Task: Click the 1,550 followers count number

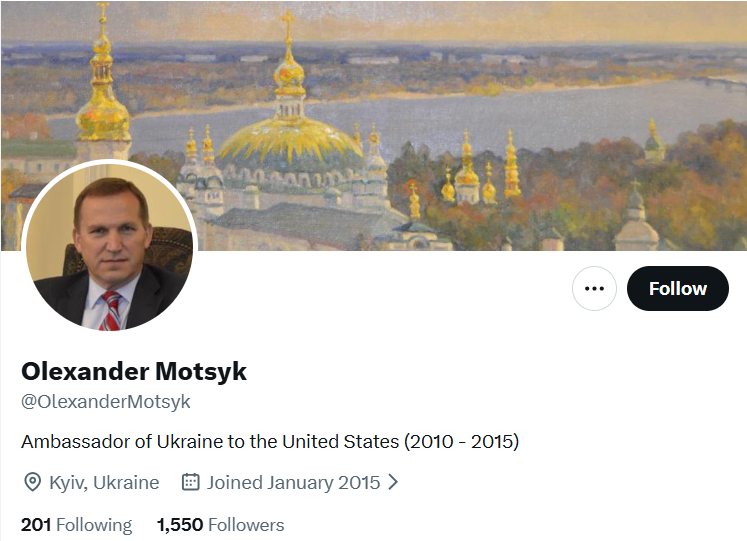Action: tap(180, 525)
